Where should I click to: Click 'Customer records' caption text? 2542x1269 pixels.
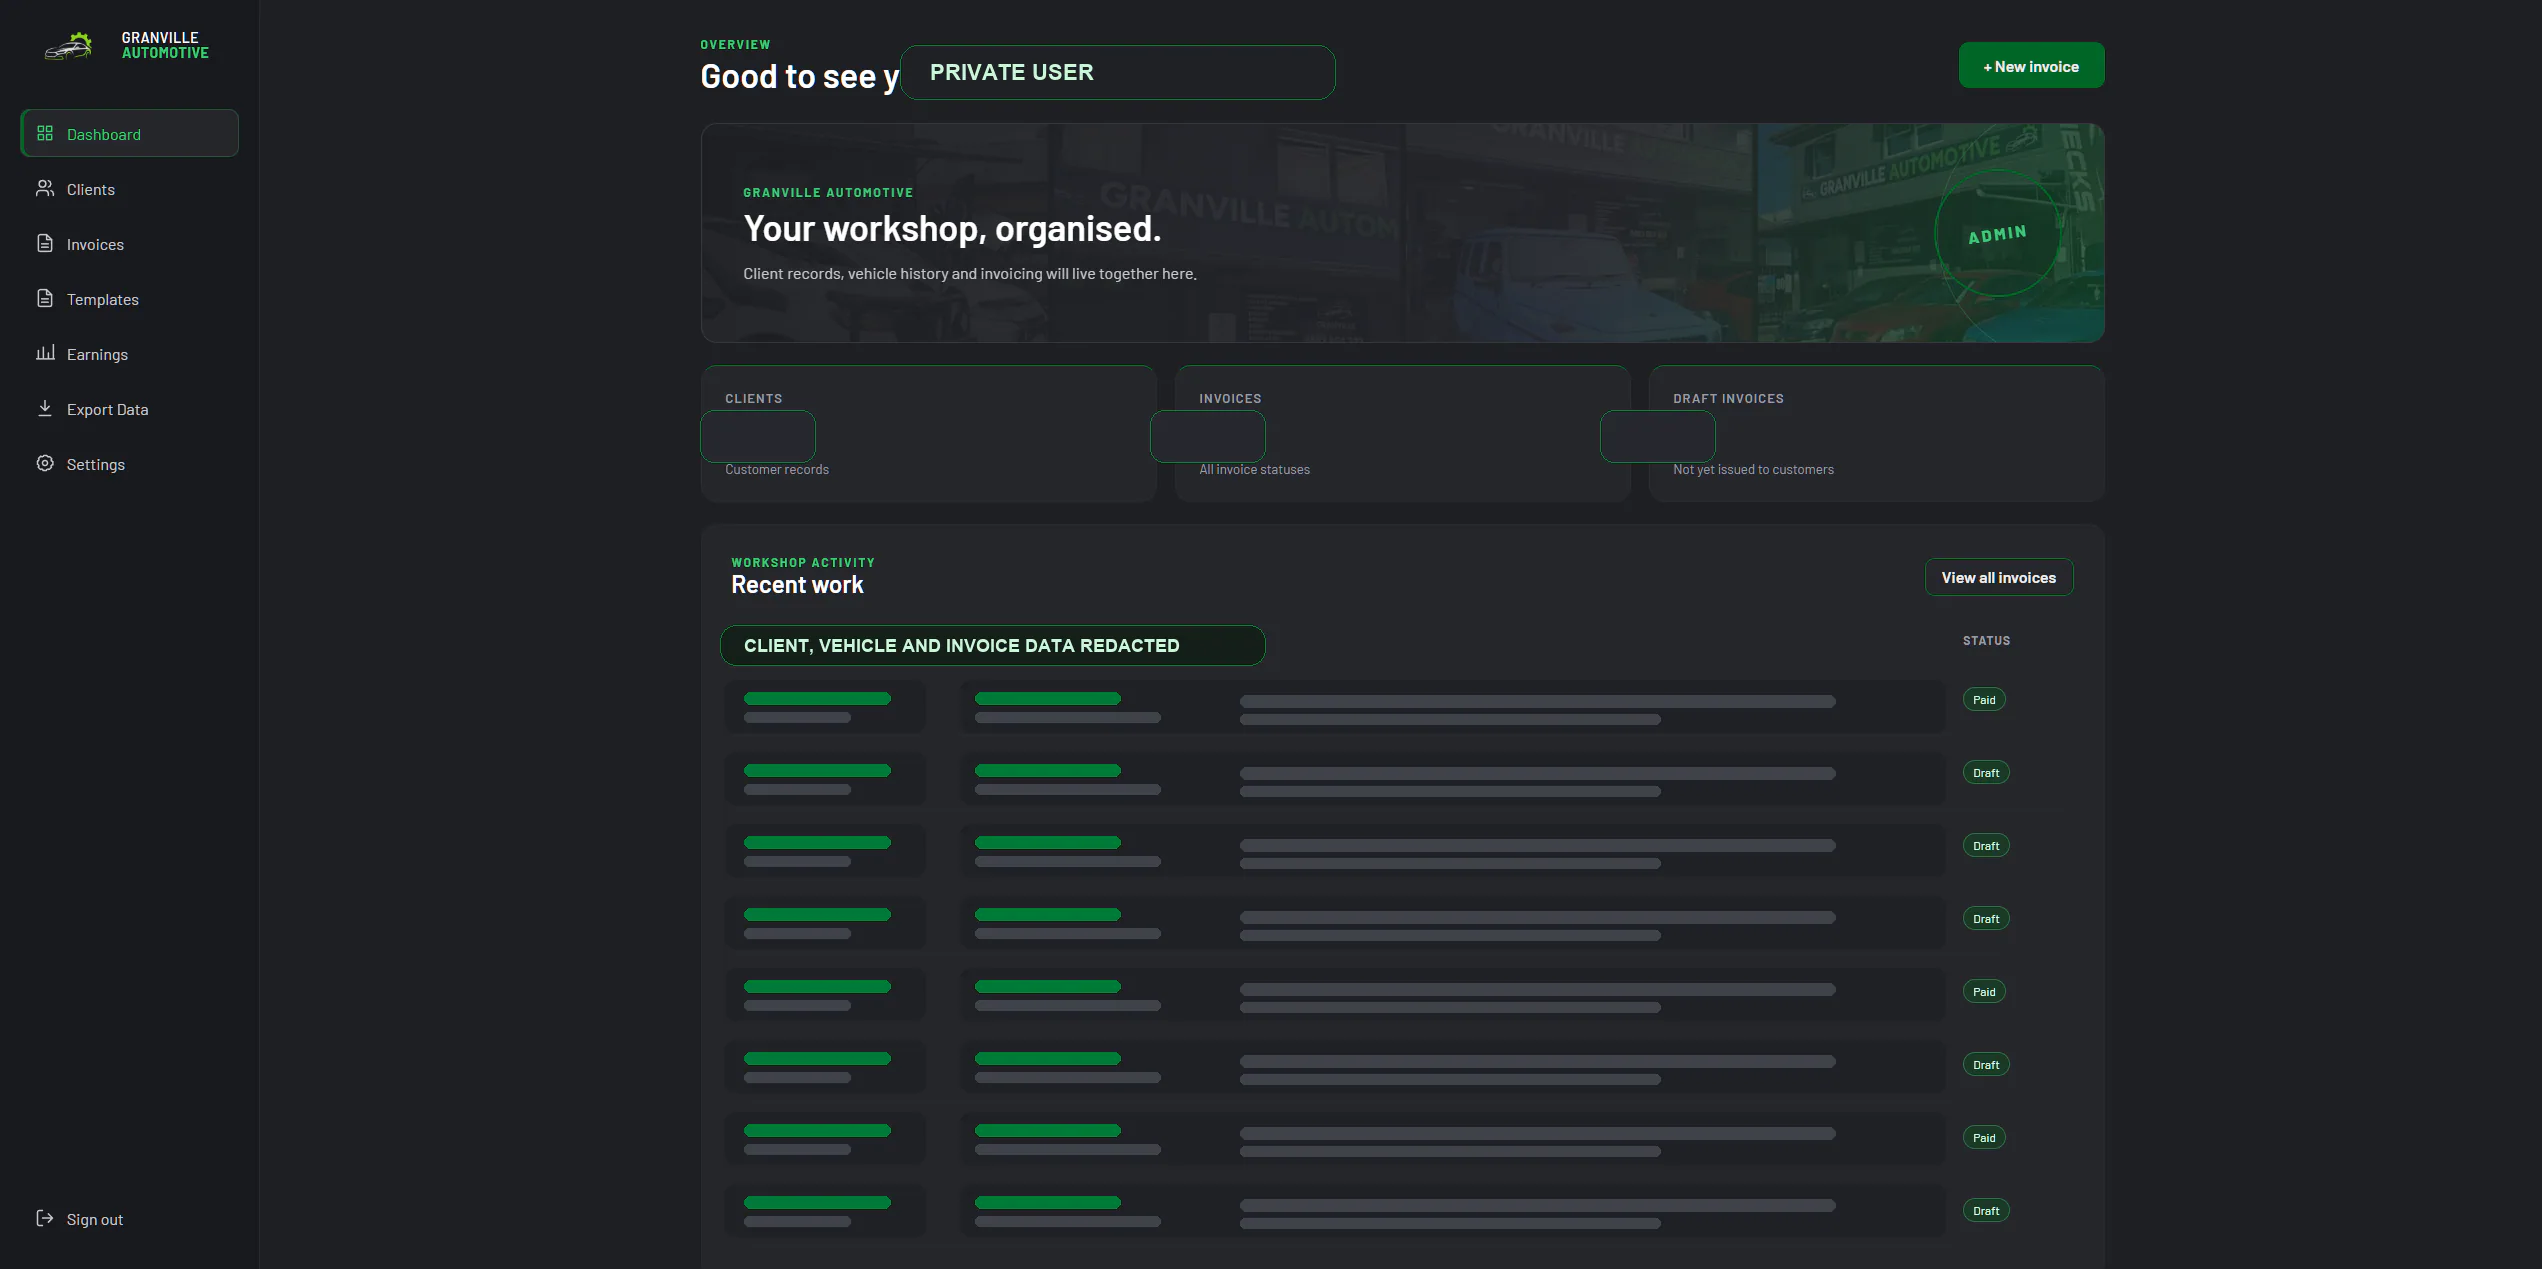pos(777,470)
